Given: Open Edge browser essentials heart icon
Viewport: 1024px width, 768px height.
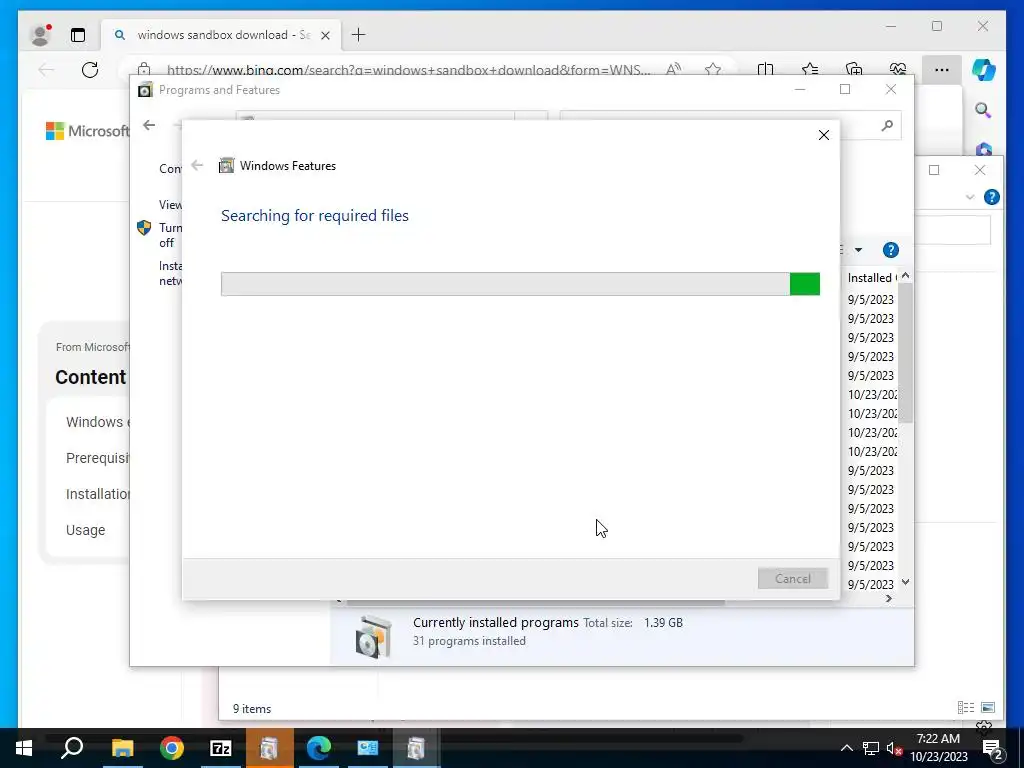Looking at the screenshot, I should (x=898, y=69).
